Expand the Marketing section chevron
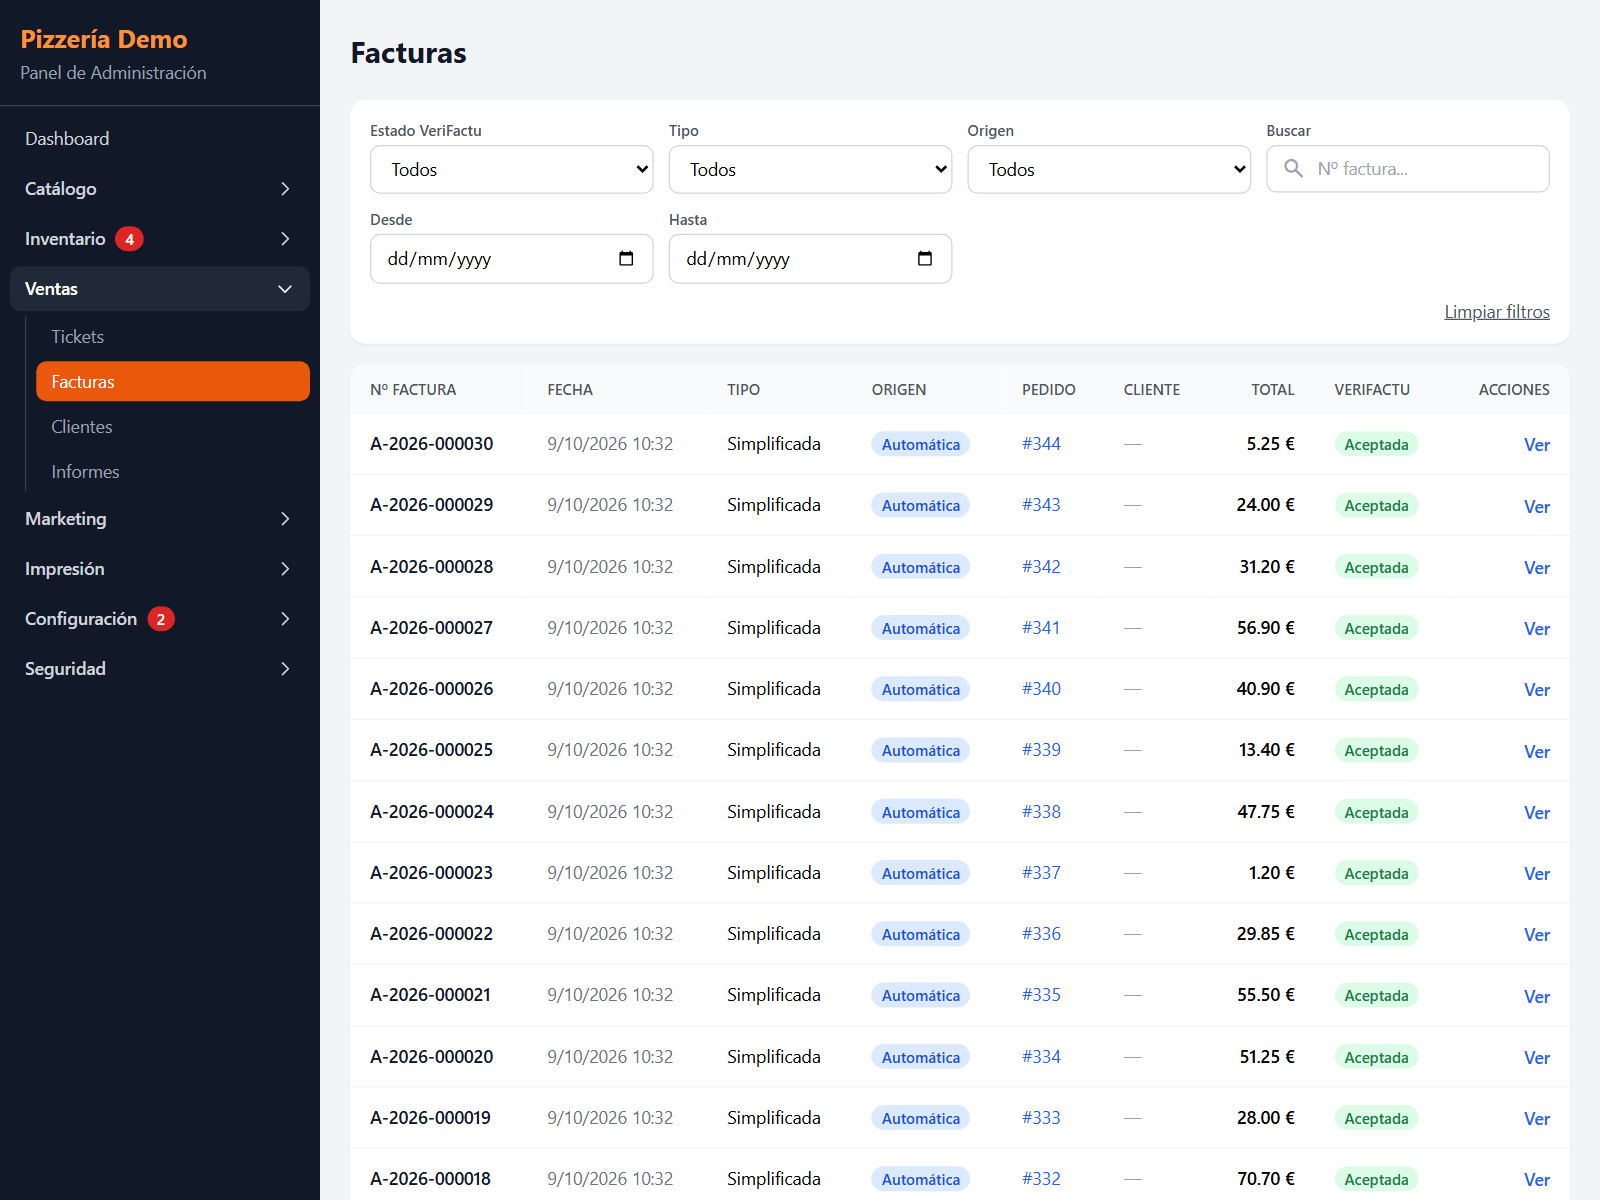The height and width of the screenshot is (1200, 1600). (285, 519)
